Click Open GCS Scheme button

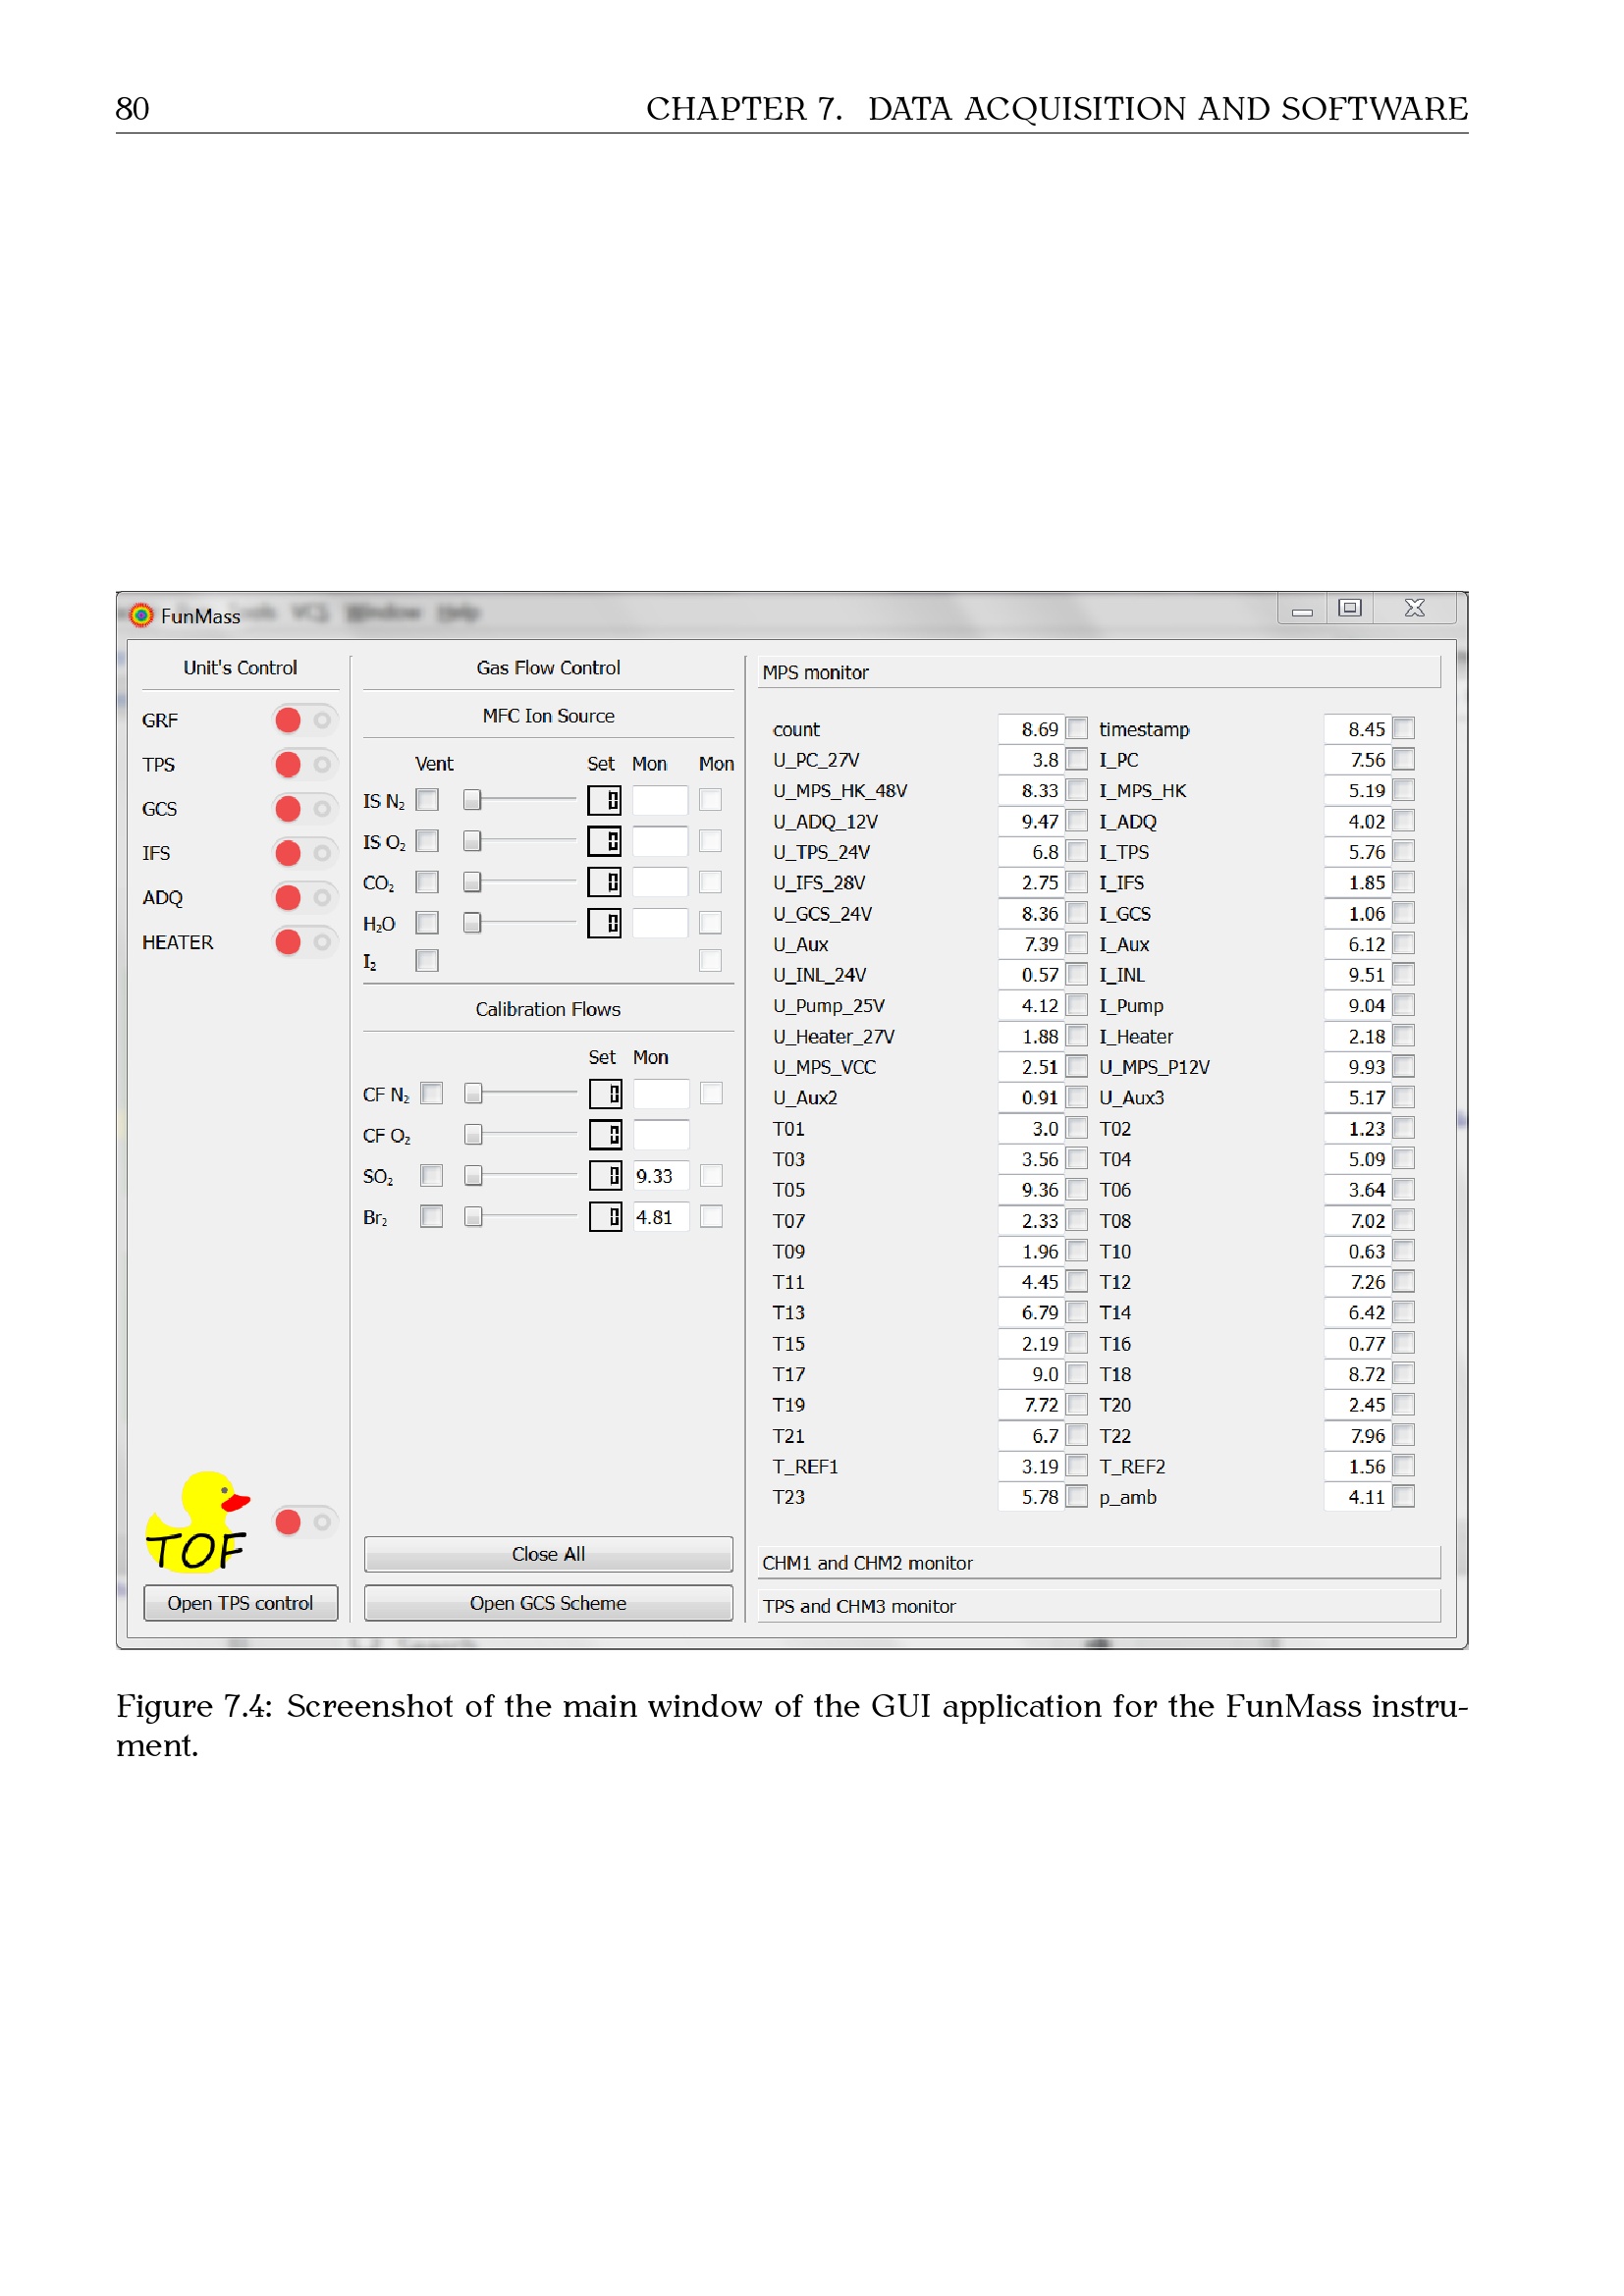(x=548, y=1603)
